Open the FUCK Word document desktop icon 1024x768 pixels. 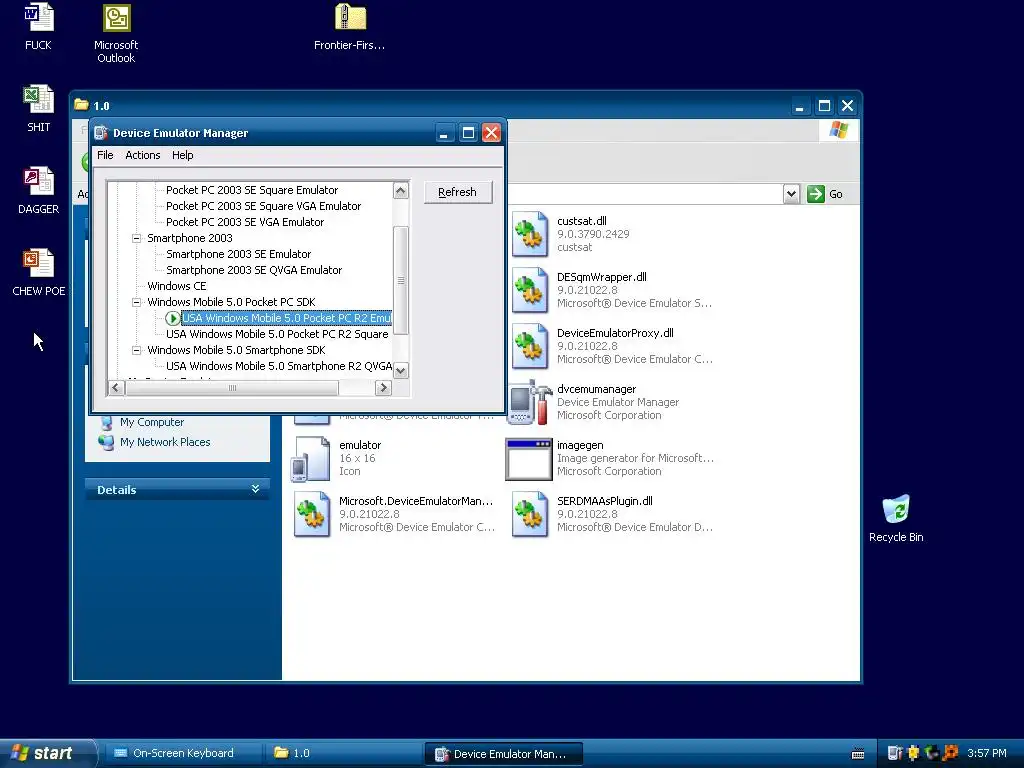[x=39, y=18]
